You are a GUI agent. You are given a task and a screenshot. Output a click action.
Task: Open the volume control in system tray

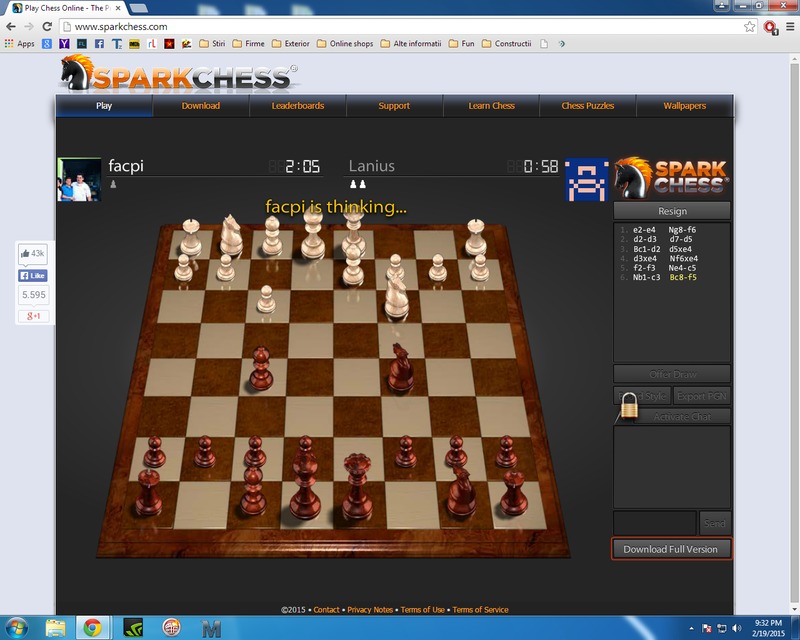tap(736, 628)
